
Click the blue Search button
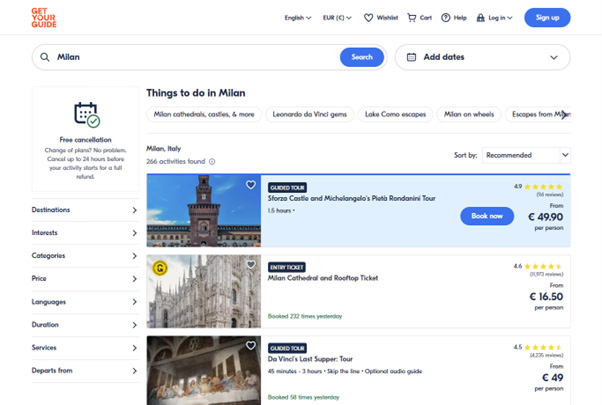tap(362, 57)
